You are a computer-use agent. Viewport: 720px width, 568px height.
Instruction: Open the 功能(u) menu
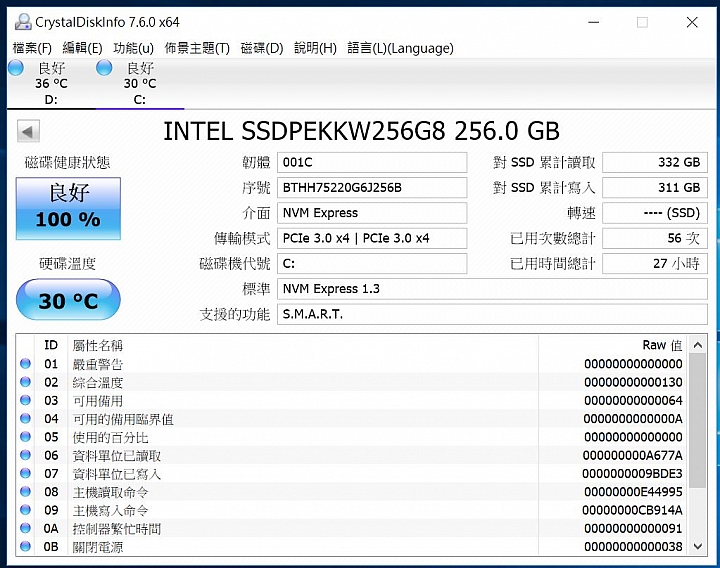(x=133, y=48)
